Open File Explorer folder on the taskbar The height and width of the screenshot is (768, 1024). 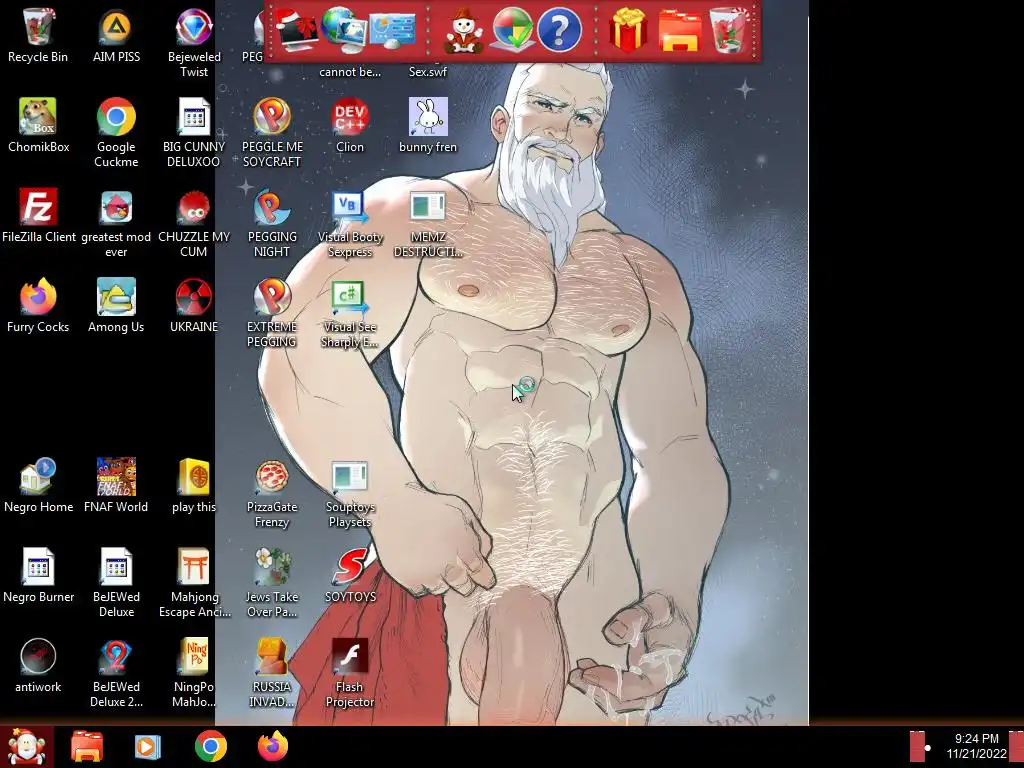(87, 746)
